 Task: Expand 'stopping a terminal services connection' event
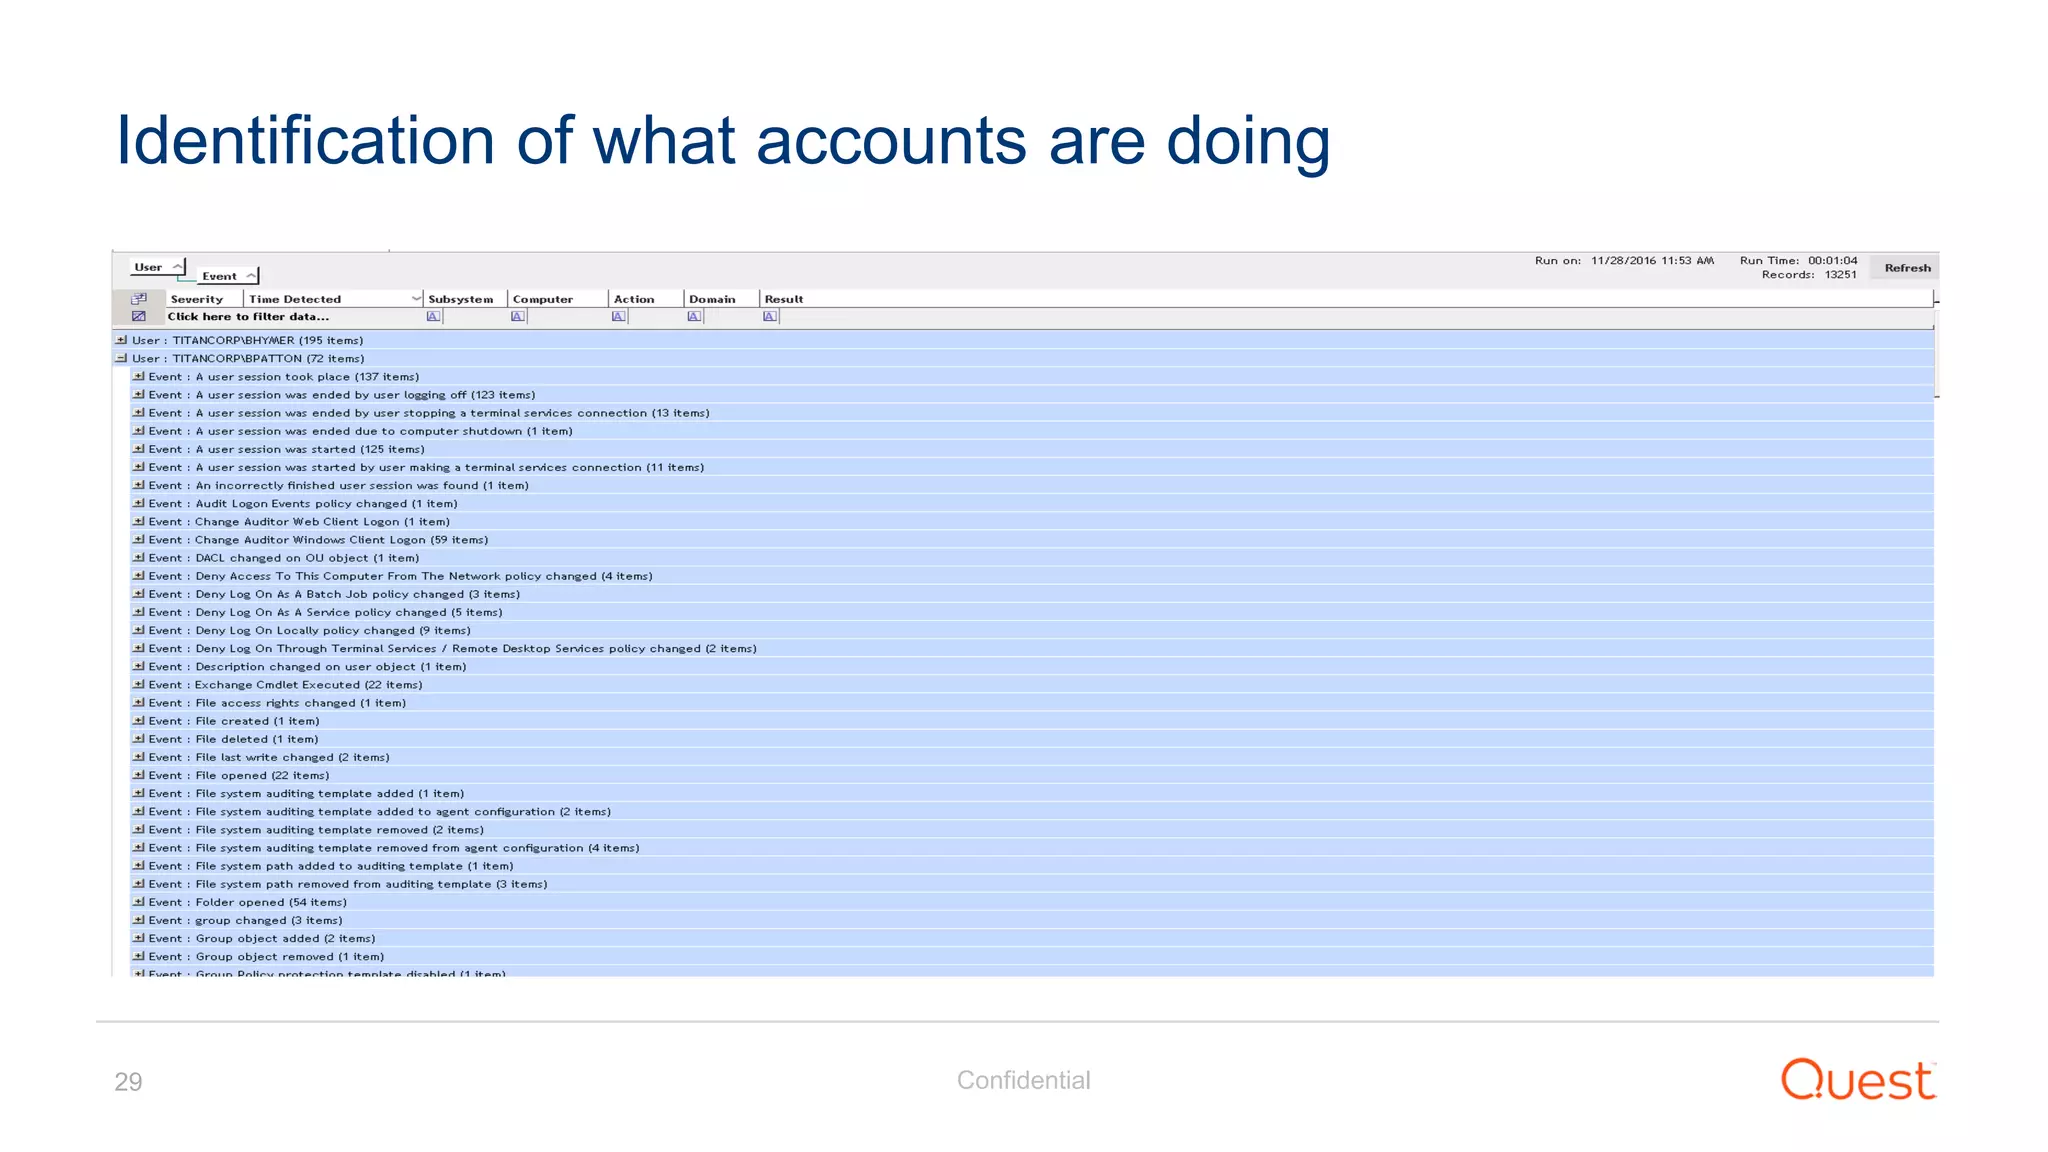139,413
